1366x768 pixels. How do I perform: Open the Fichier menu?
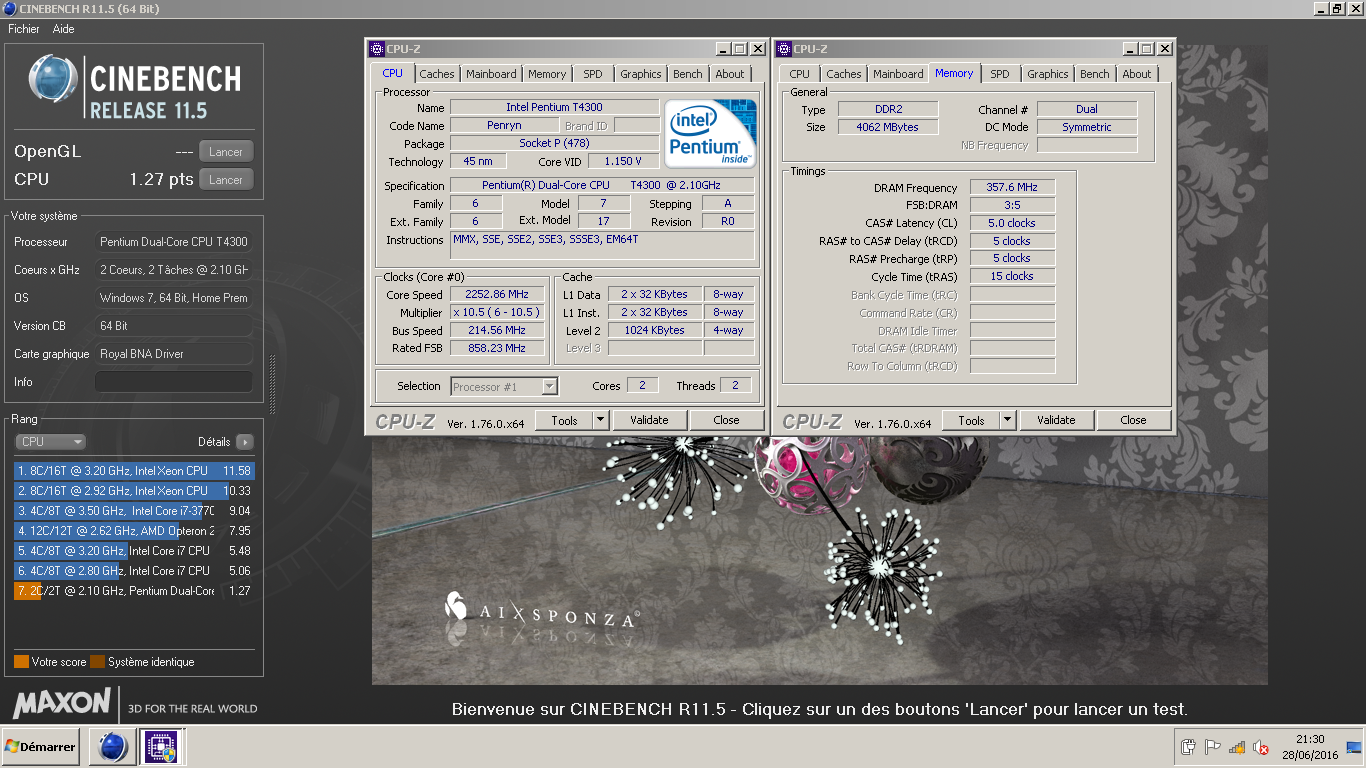click(24, 29)
